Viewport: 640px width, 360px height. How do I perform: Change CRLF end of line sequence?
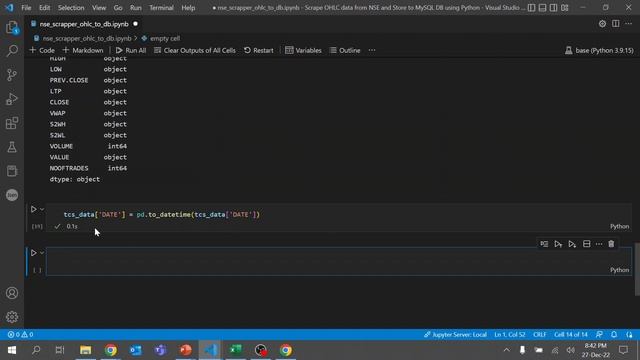pyautogui.click(x=539, y=335)
